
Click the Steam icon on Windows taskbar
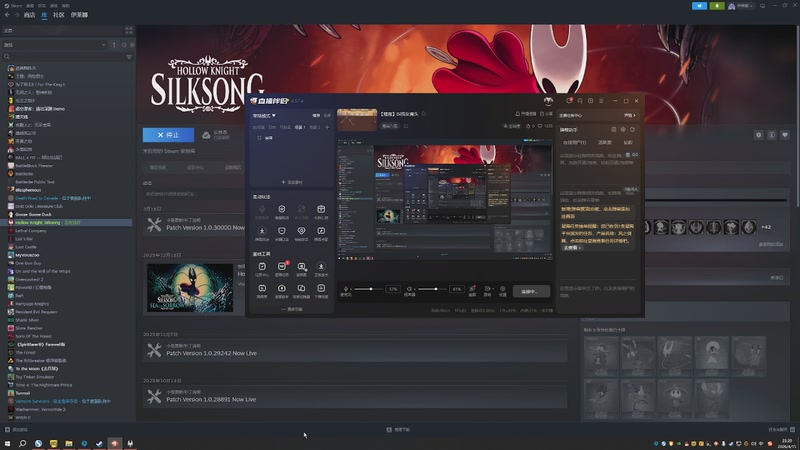pos(99,443)
